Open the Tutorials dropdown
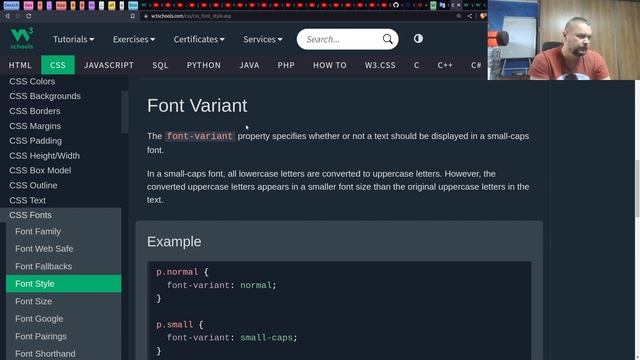Screen dimensions: 640x360 (73, 39)
